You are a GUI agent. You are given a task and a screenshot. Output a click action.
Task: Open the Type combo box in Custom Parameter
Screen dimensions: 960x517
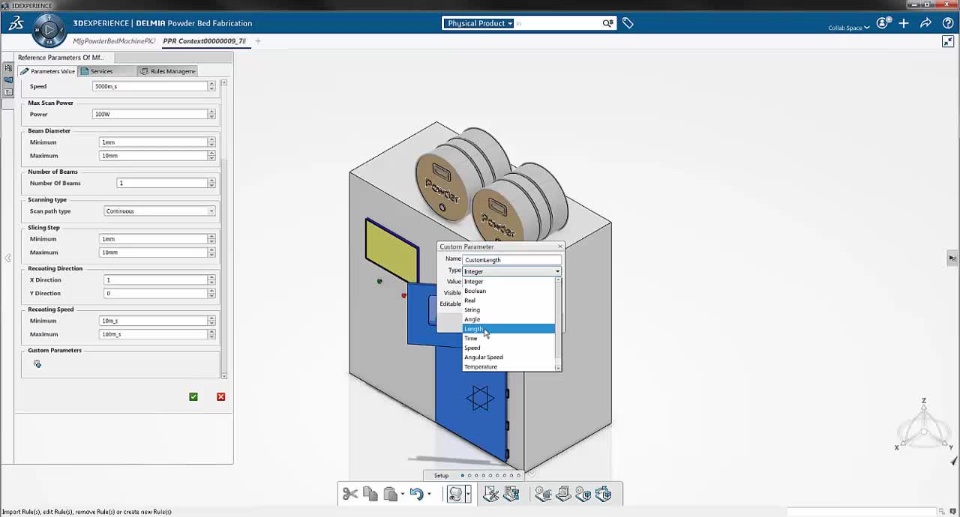511,271
